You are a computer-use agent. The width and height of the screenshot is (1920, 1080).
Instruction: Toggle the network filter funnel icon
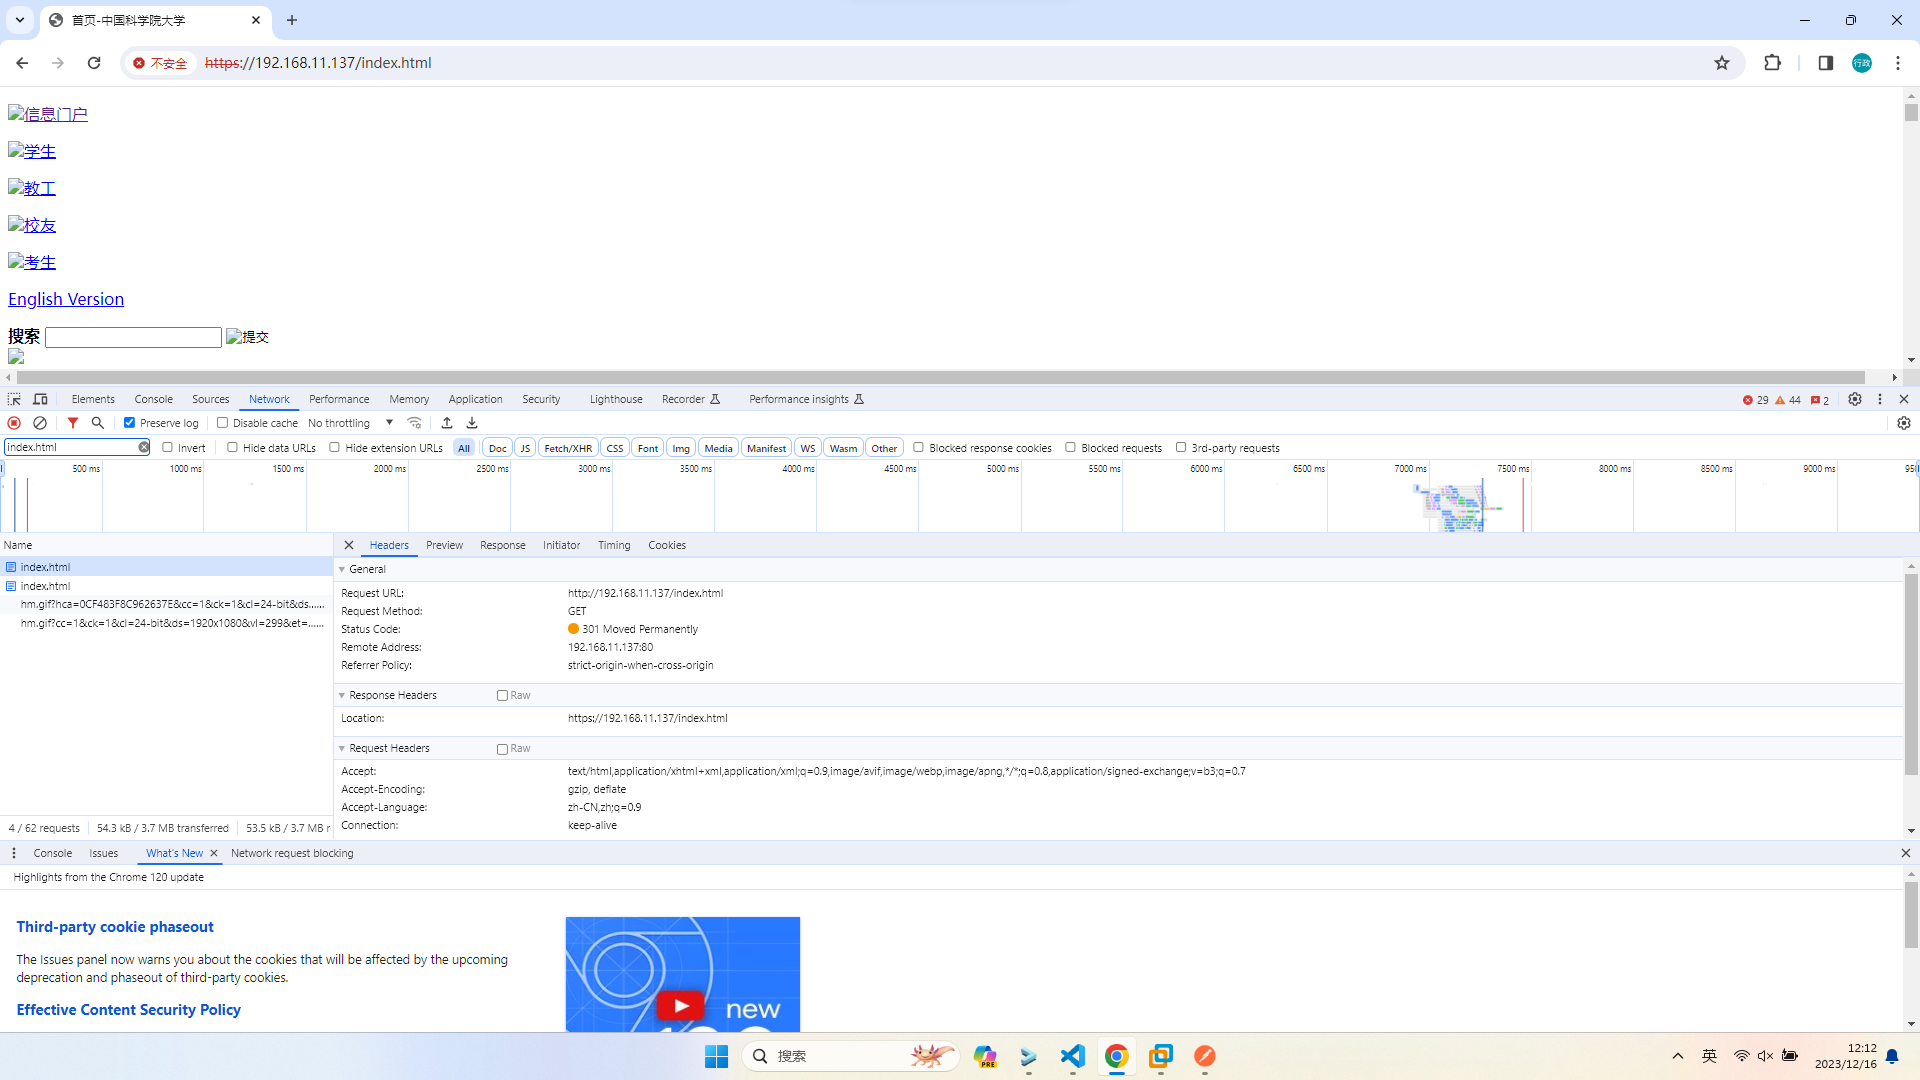pos(73,423)
